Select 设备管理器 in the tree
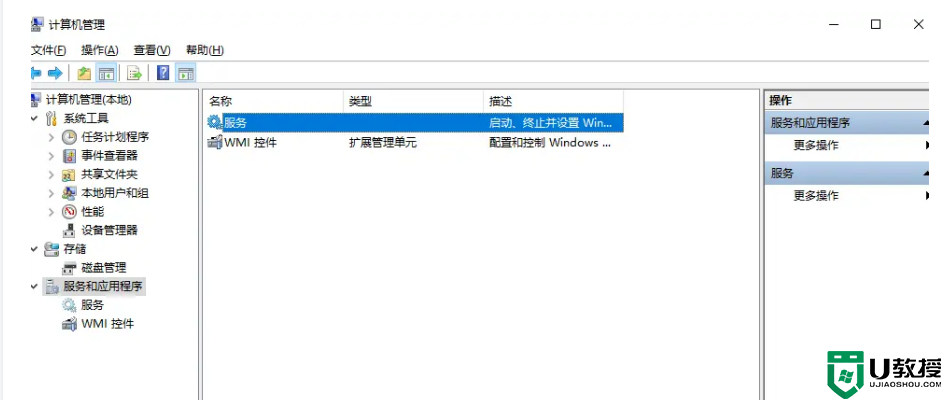Screen dimensions: 944x400 point(110,230)
